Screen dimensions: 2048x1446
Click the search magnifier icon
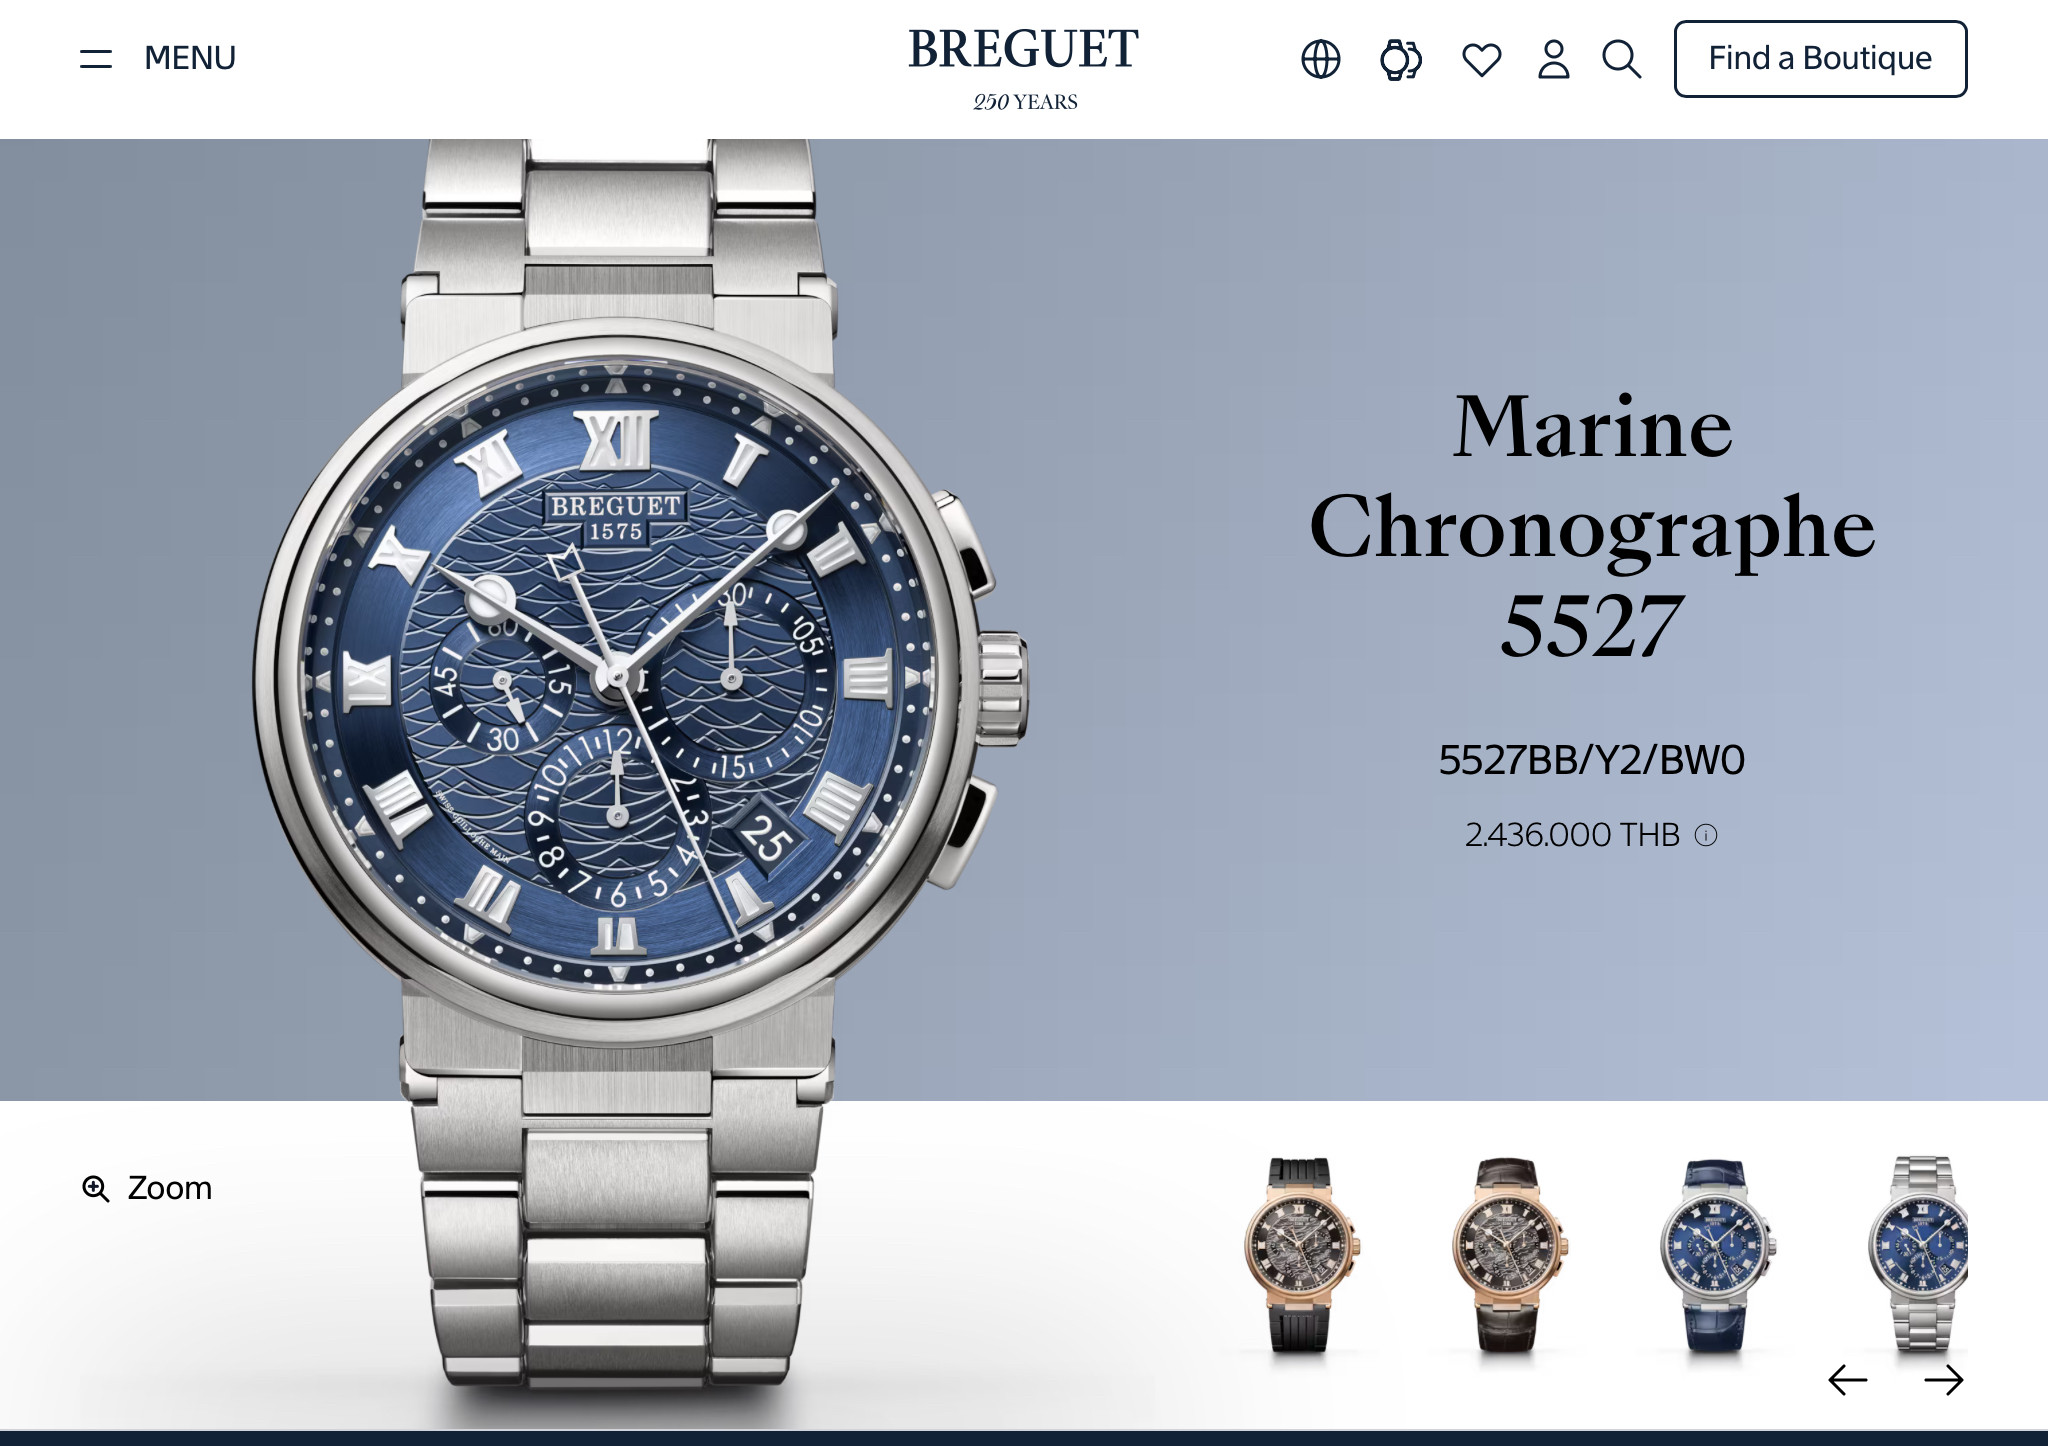[x=1621, y=59]
